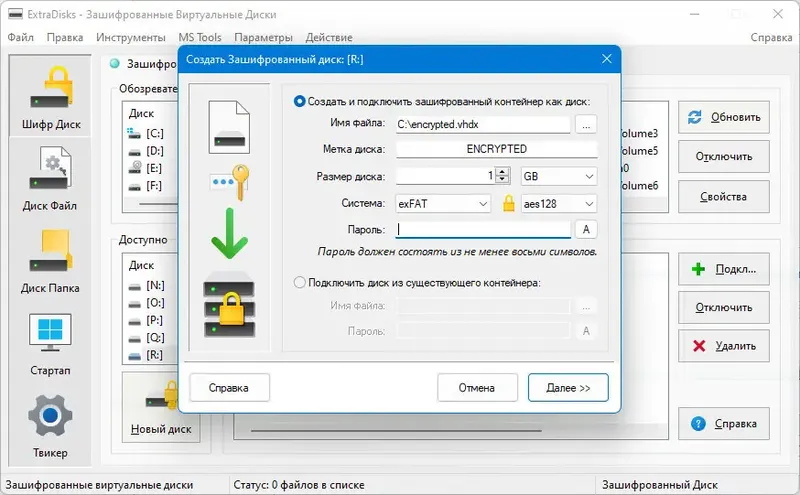Open the Инструменты menu
Viewport: 800px width, 495px height.
coord(131,37)
